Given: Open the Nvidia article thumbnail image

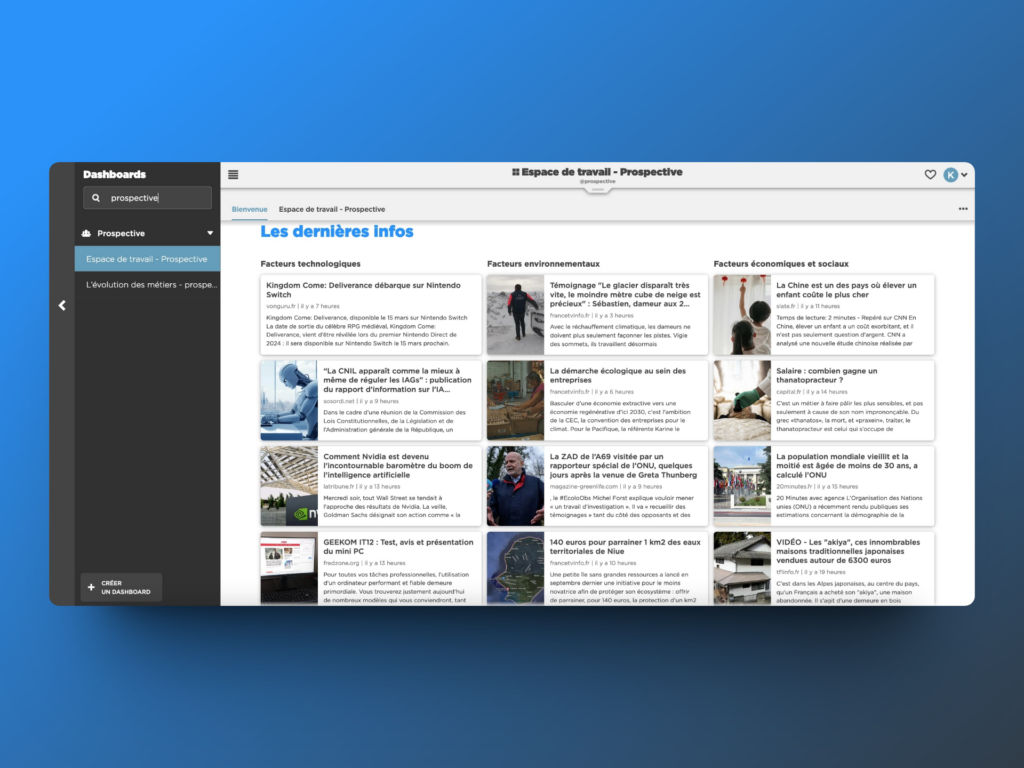Looking at the screenshot, I should click(289, 485).
